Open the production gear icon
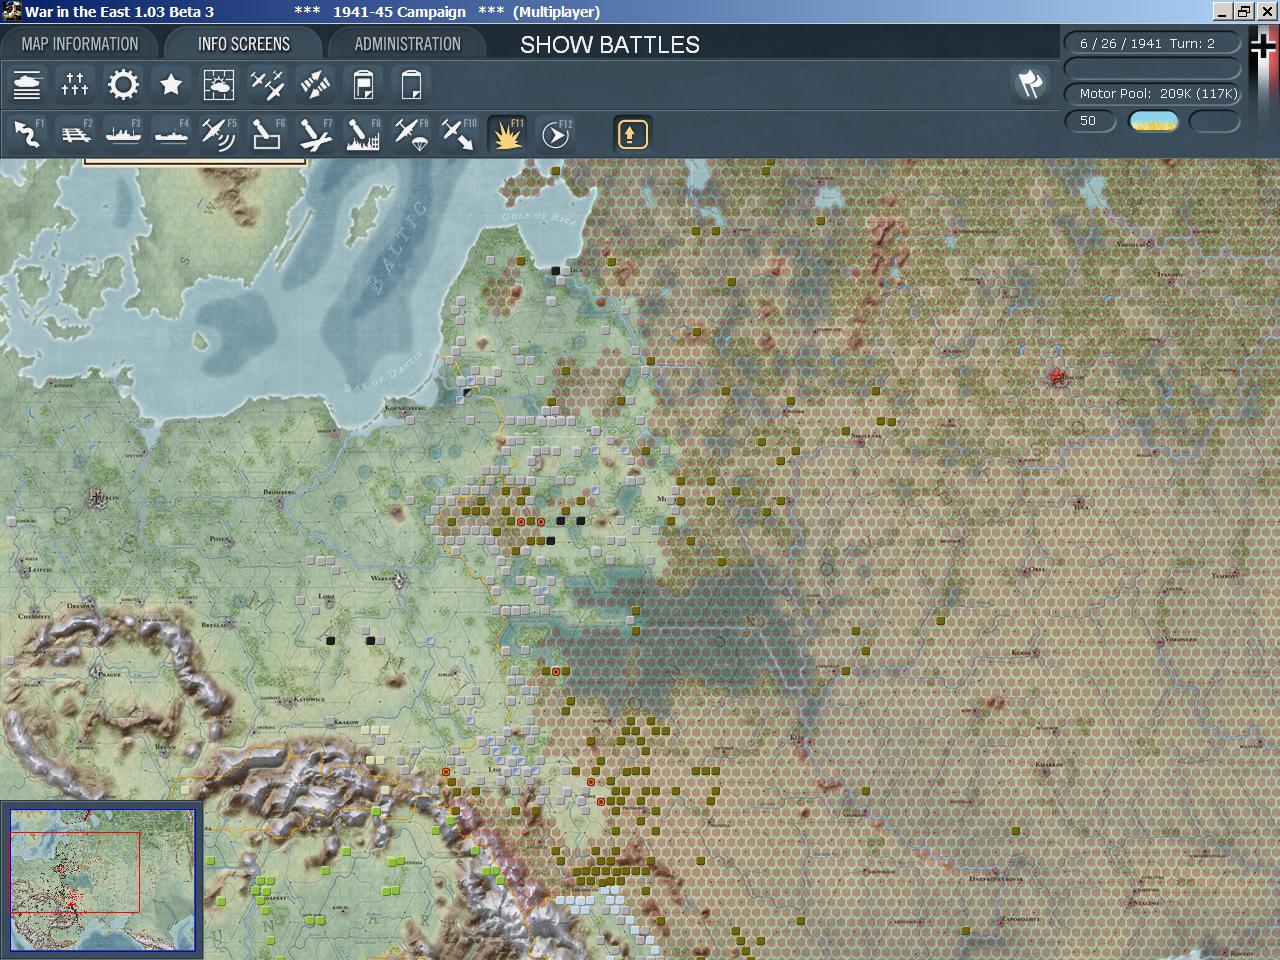Viewport: 1280px width, 960px height. point(123,85)
